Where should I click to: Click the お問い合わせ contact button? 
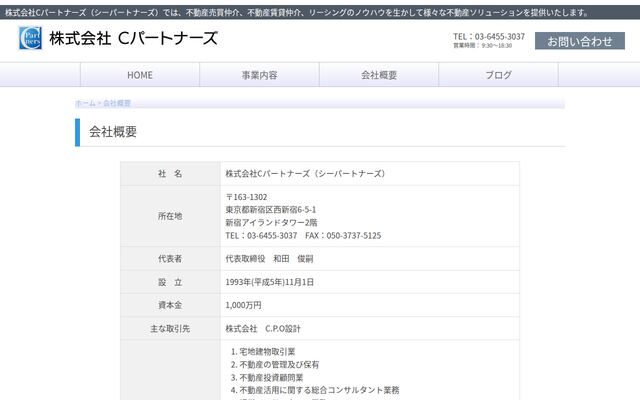coord(580,41)
